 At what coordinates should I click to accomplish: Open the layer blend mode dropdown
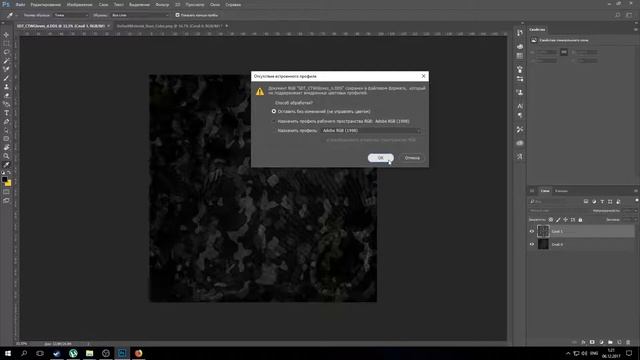click(559, 211)
